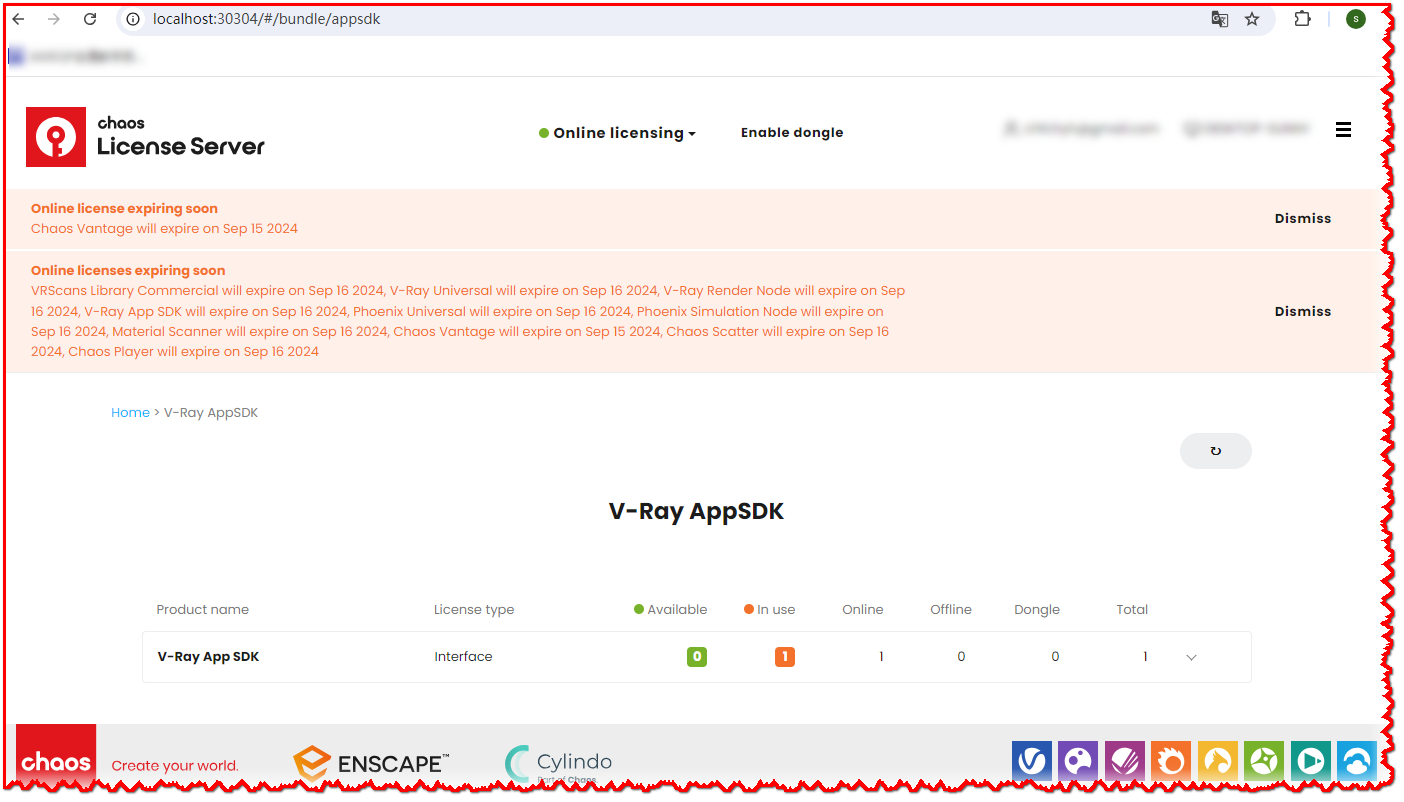Click the Total column header
The height and width of the screenshot is (802, 1404).
pos(1132,610)
